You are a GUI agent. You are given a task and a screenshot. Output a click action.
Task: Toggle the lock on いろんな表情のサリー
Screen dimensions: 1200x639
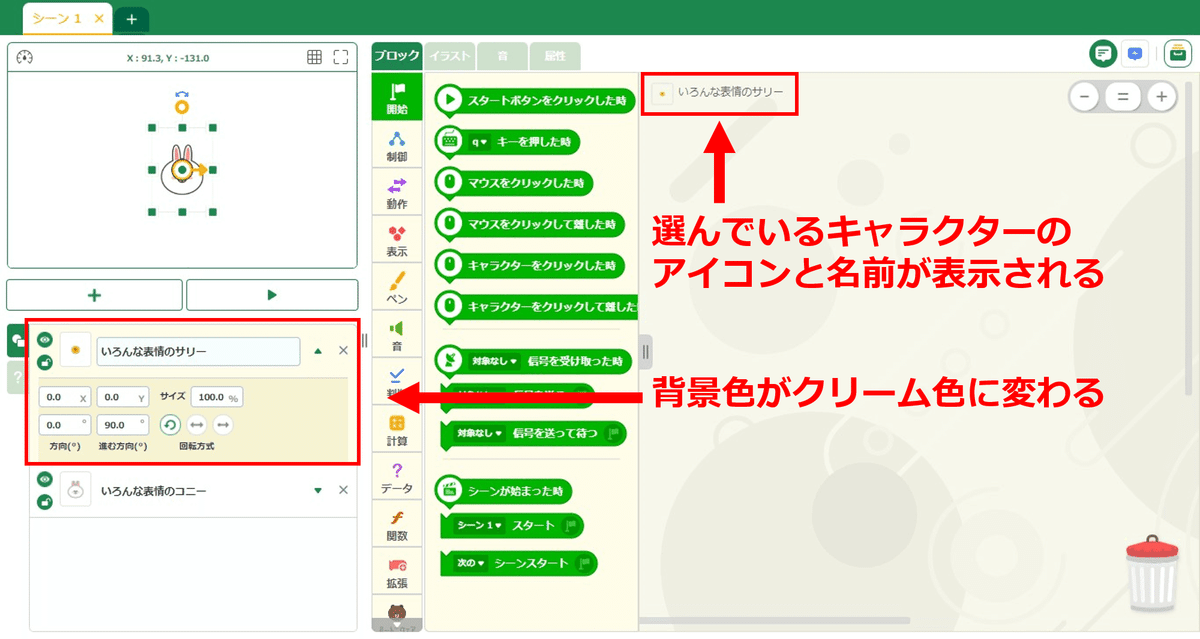[45, 362]
